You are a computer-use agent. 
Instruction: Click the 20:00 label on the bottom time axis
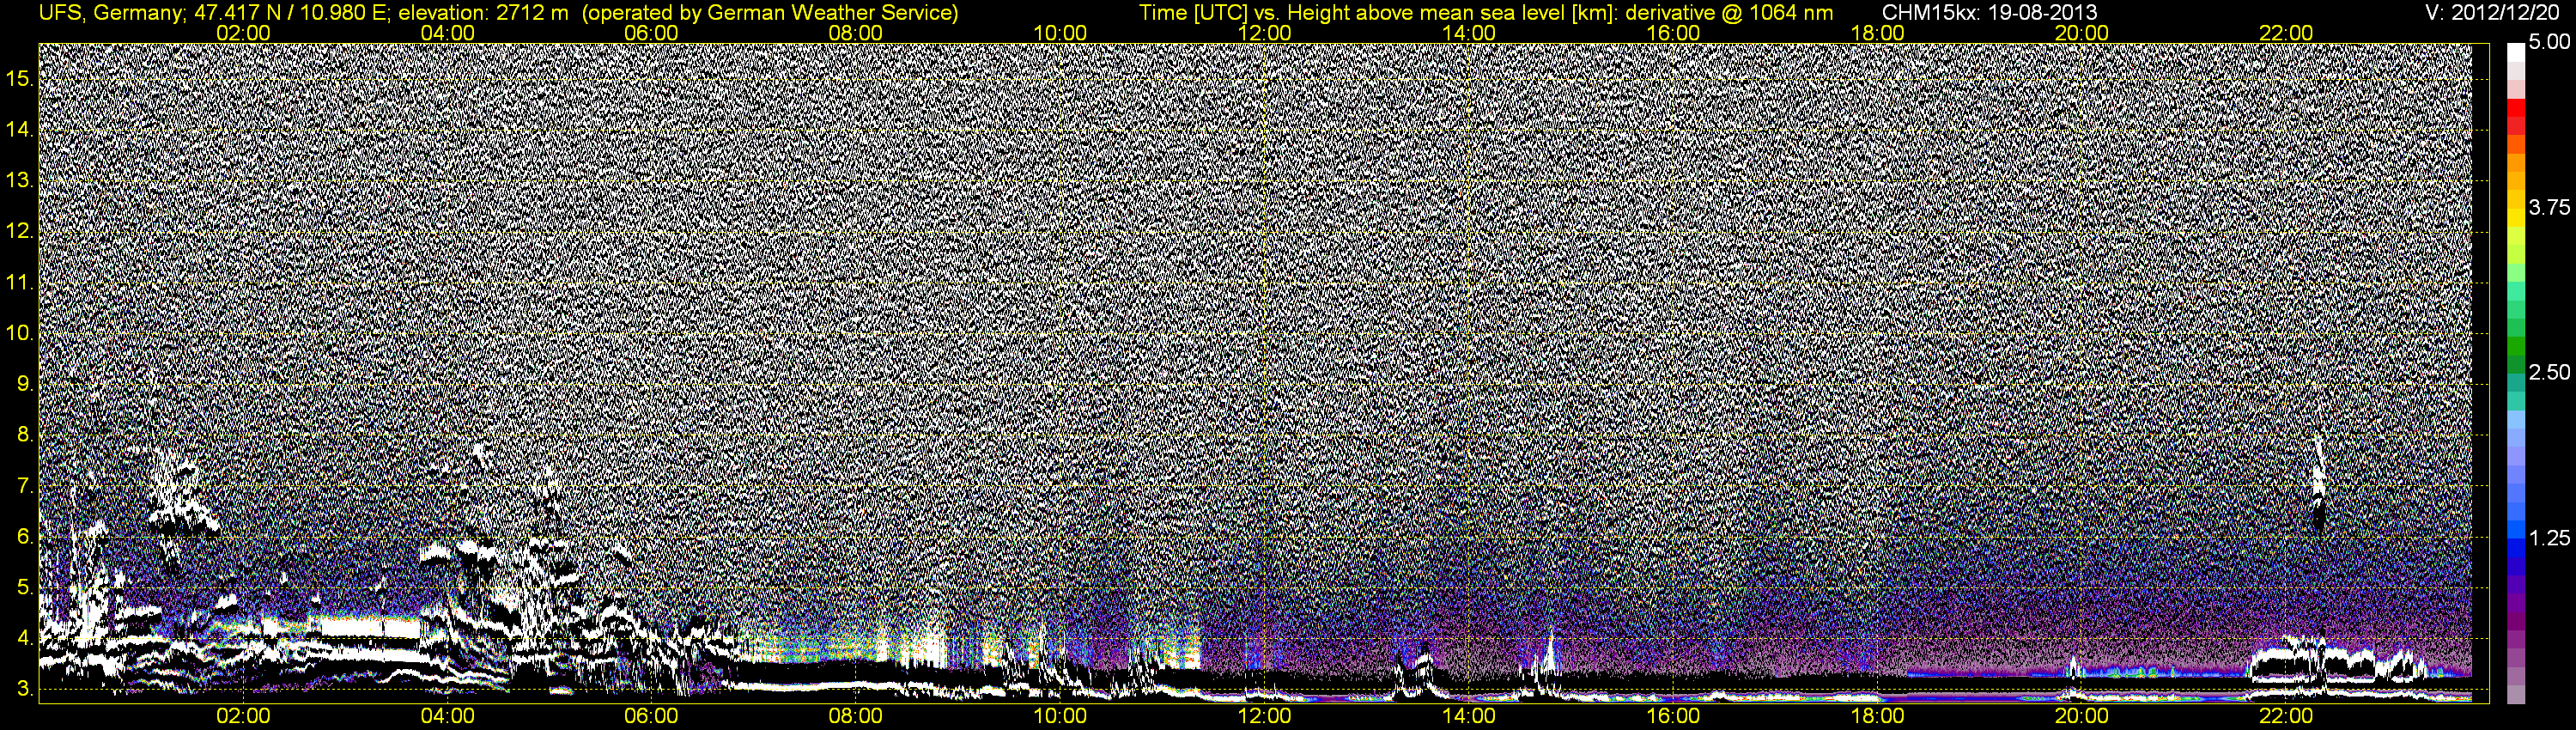(x=2082, y=716)
